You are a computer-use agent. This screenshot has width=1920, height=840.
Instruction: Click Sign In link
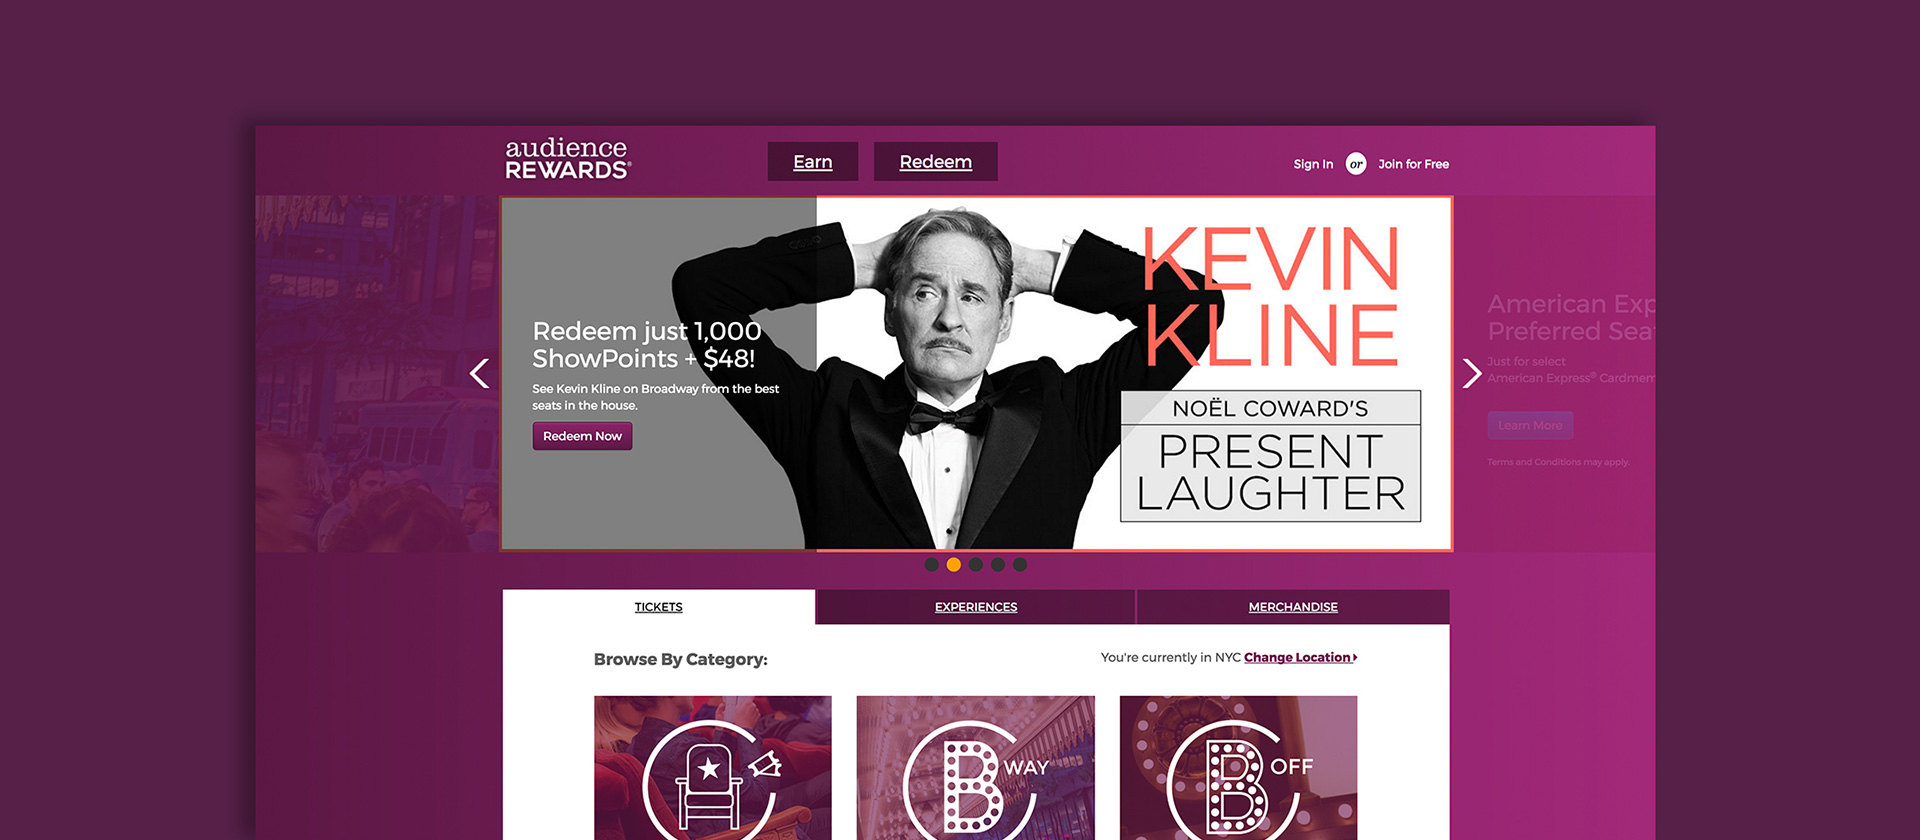pyautogui.click(x=1313, y=164)
